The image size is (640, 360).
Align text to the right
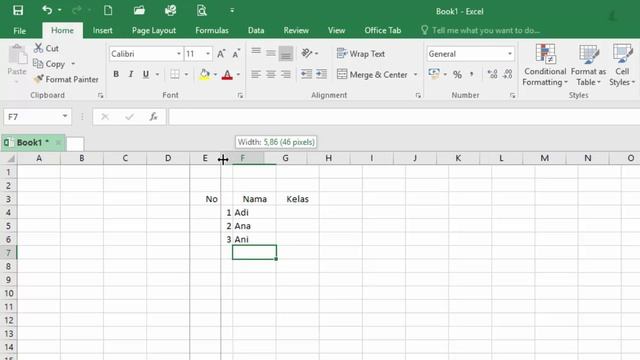point(286,74)
